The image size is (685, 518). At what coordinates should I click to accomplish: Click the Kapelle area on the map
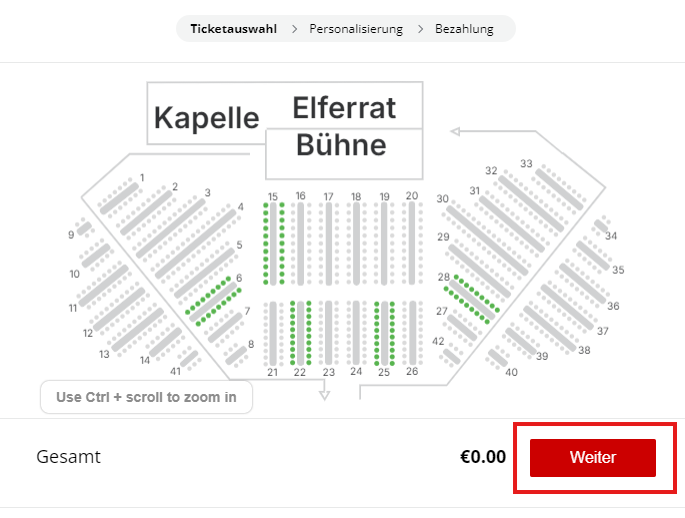pyautogui.click(x=206, y=118)
